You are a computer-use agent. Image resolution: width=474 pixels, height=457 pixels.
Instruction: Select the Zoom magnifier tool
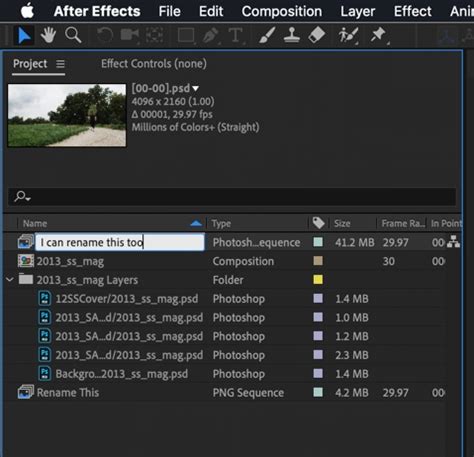click(x=73, y=35)
